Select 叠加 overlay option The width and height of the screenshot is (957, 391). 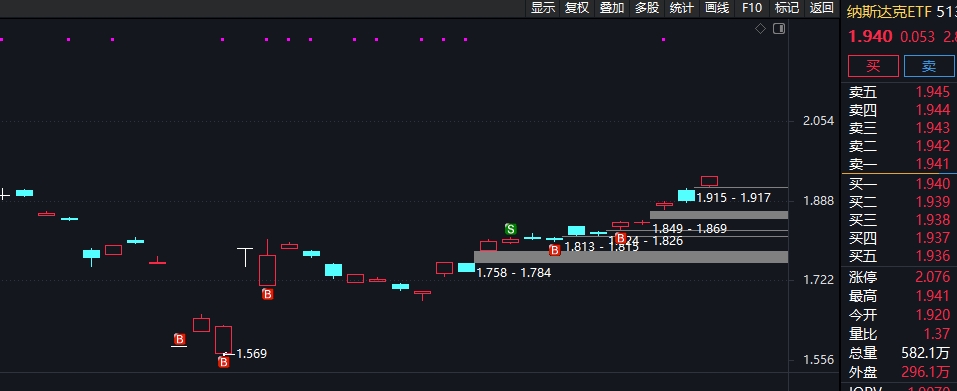pyautogui.click(x=612, y=8)
